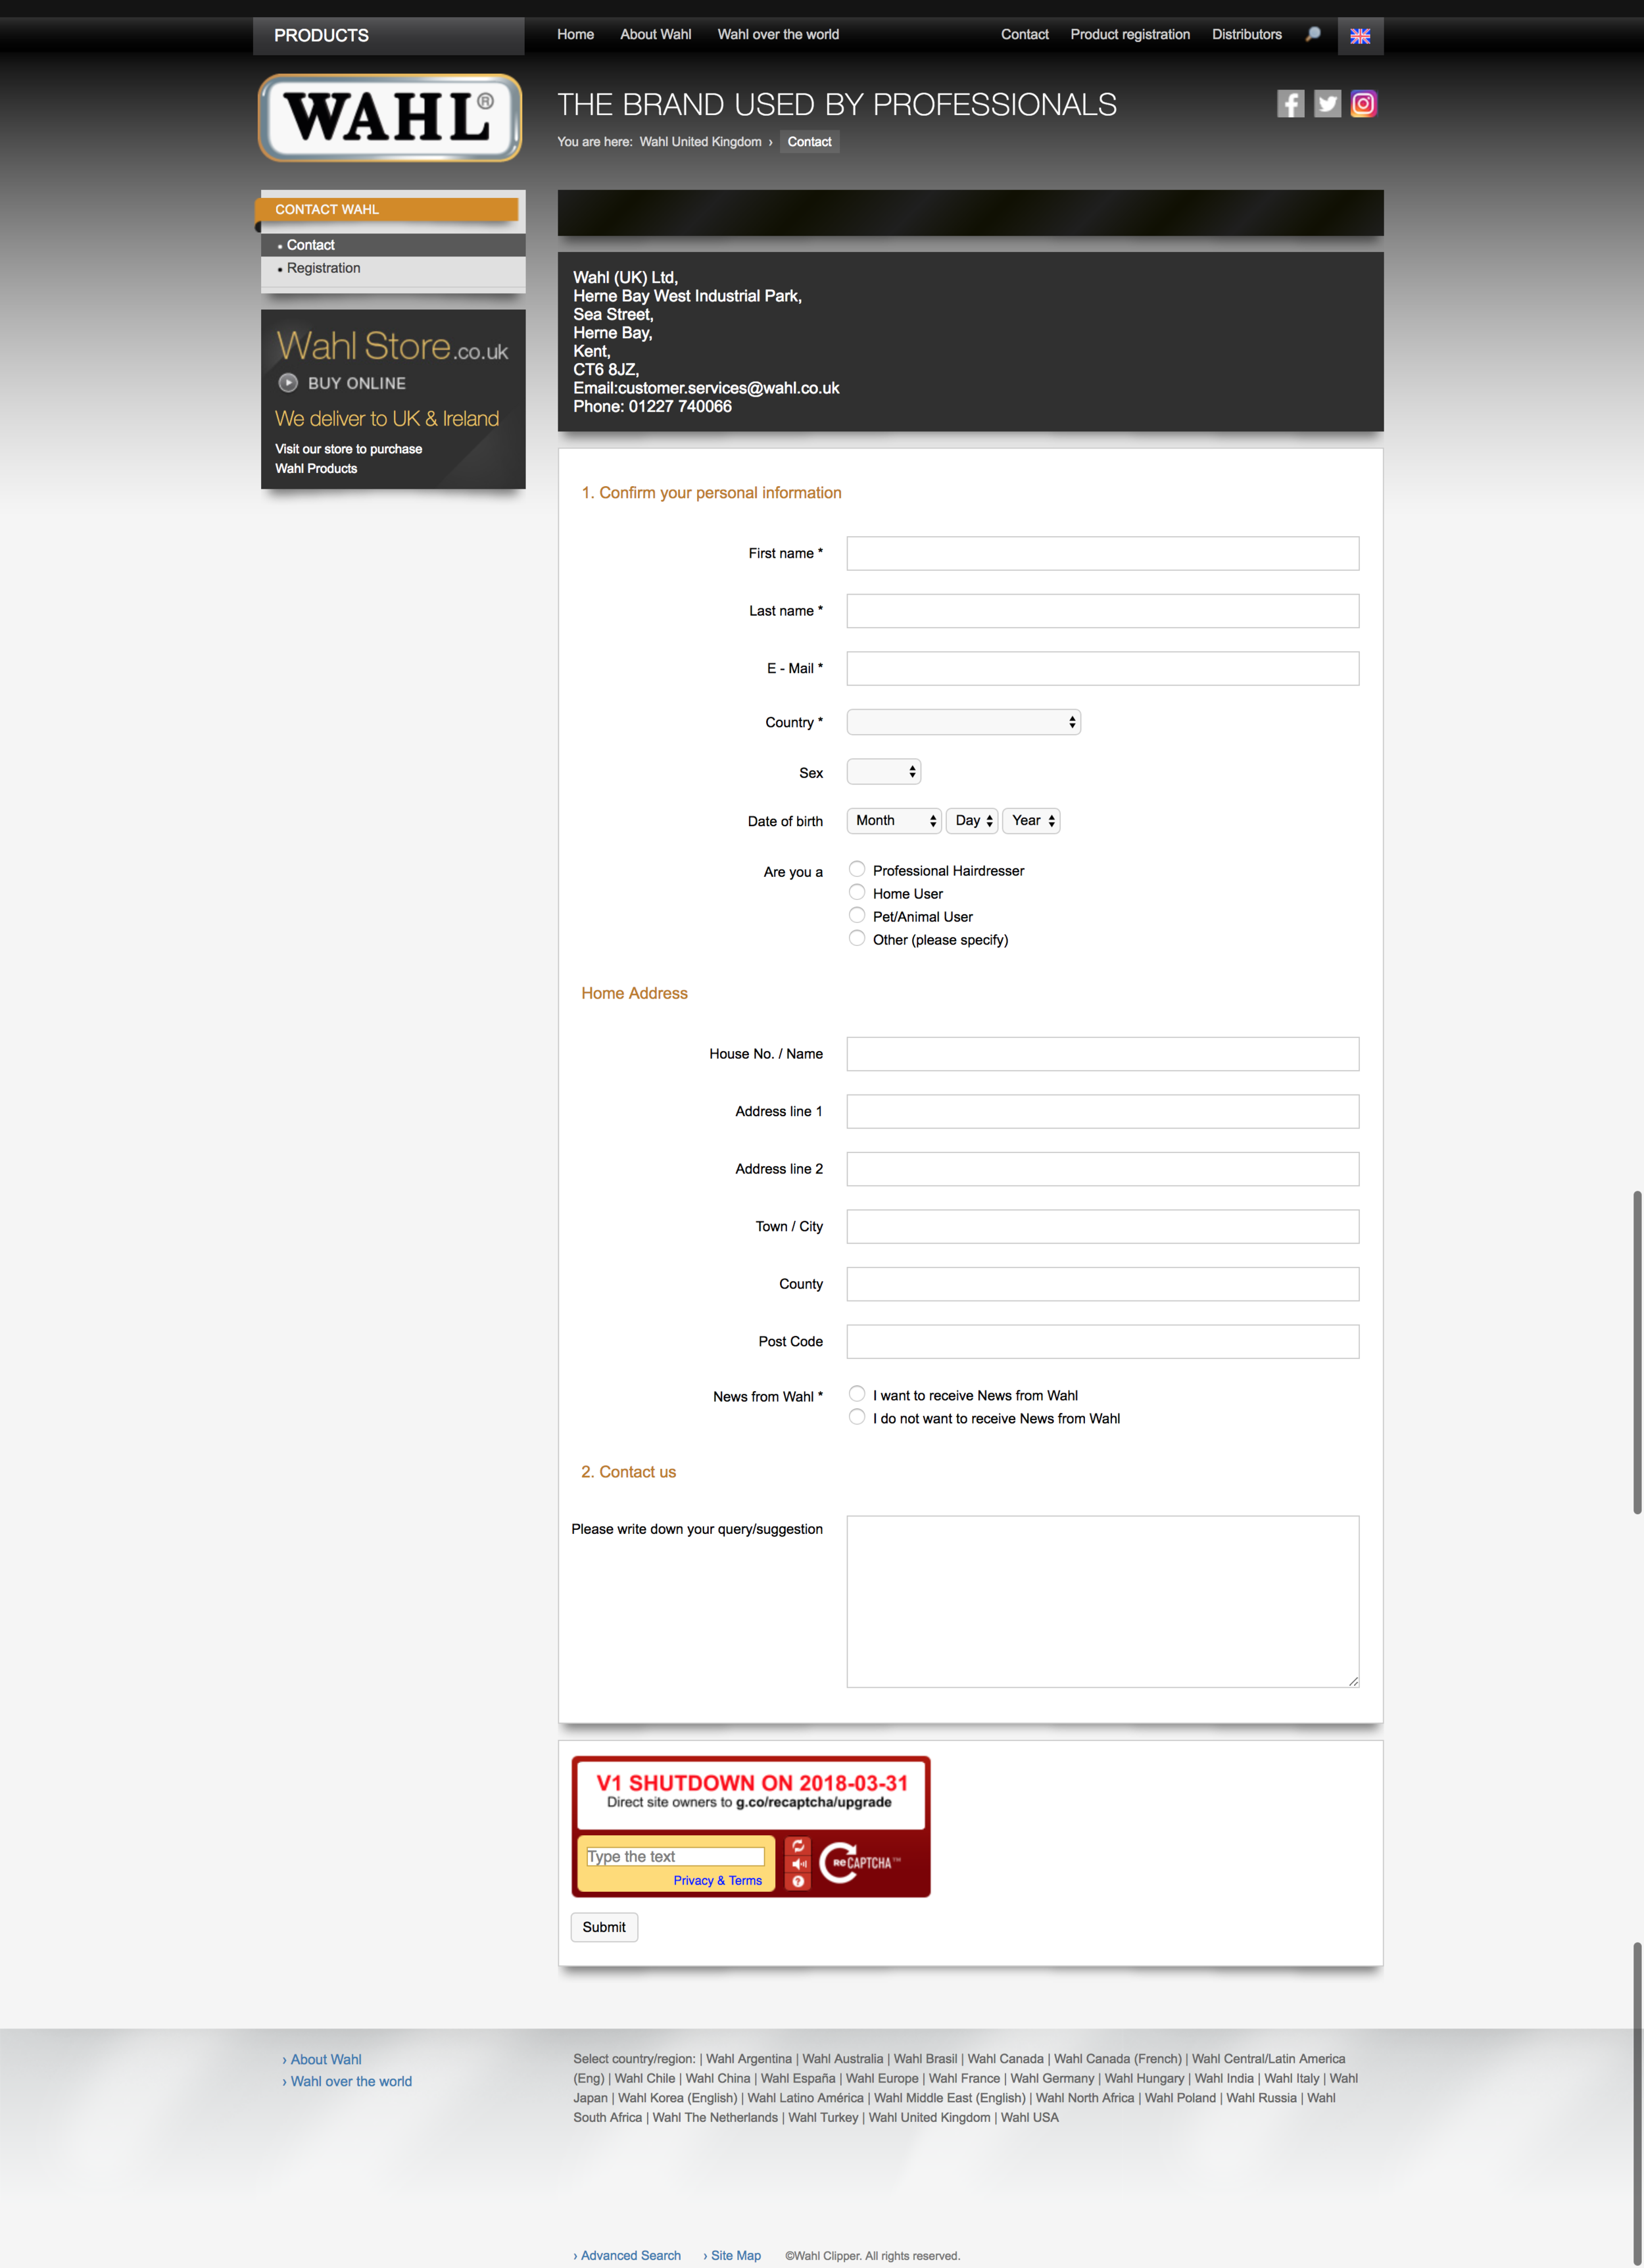
Task: Get an audio reCAPTCHA challenge
Action: pos(798,1864)
